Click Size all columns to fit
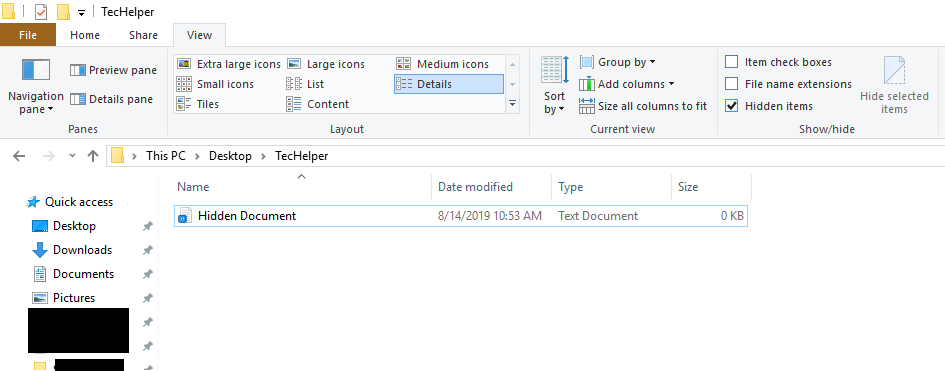Viewport: 945px width, 371px height. [x=643, y=107]
